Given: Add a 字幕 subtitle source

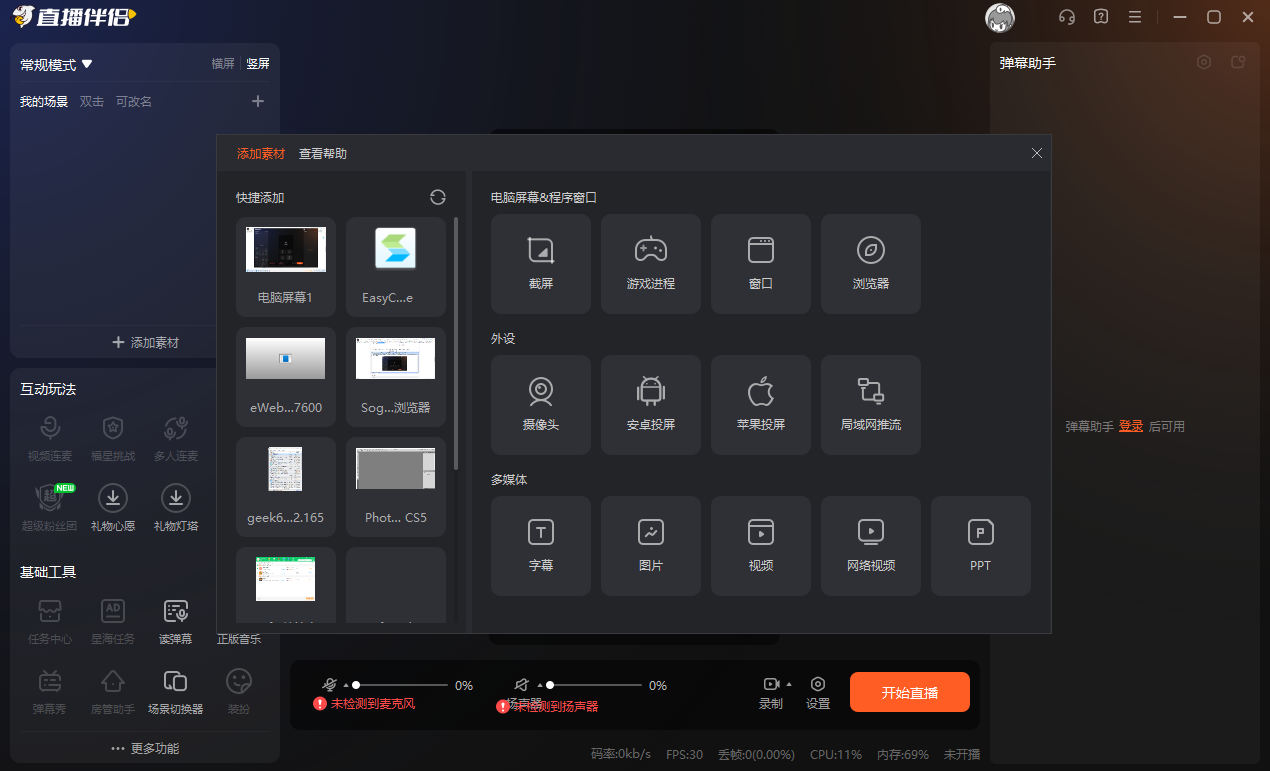Looking at the screenshot, I should point(540,545).
